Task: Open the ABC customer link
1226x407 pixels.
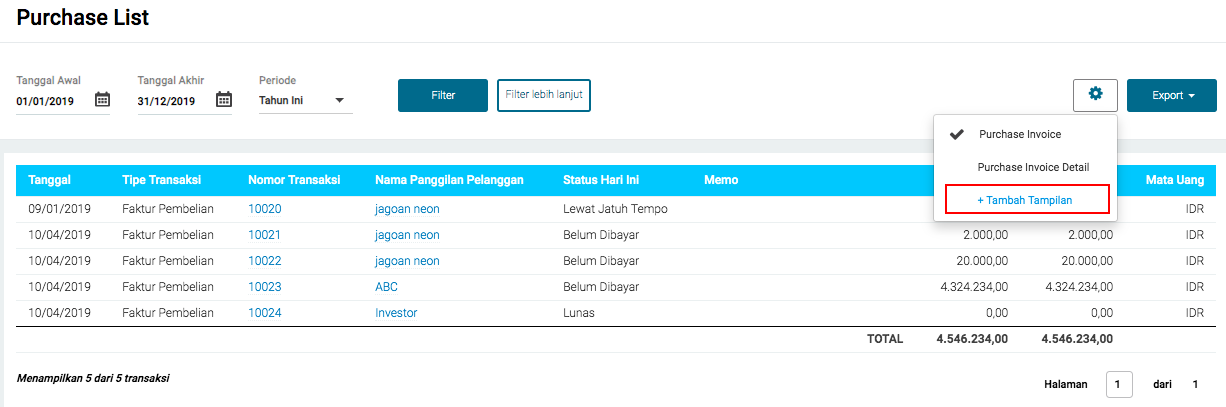Action: point(387,287)
